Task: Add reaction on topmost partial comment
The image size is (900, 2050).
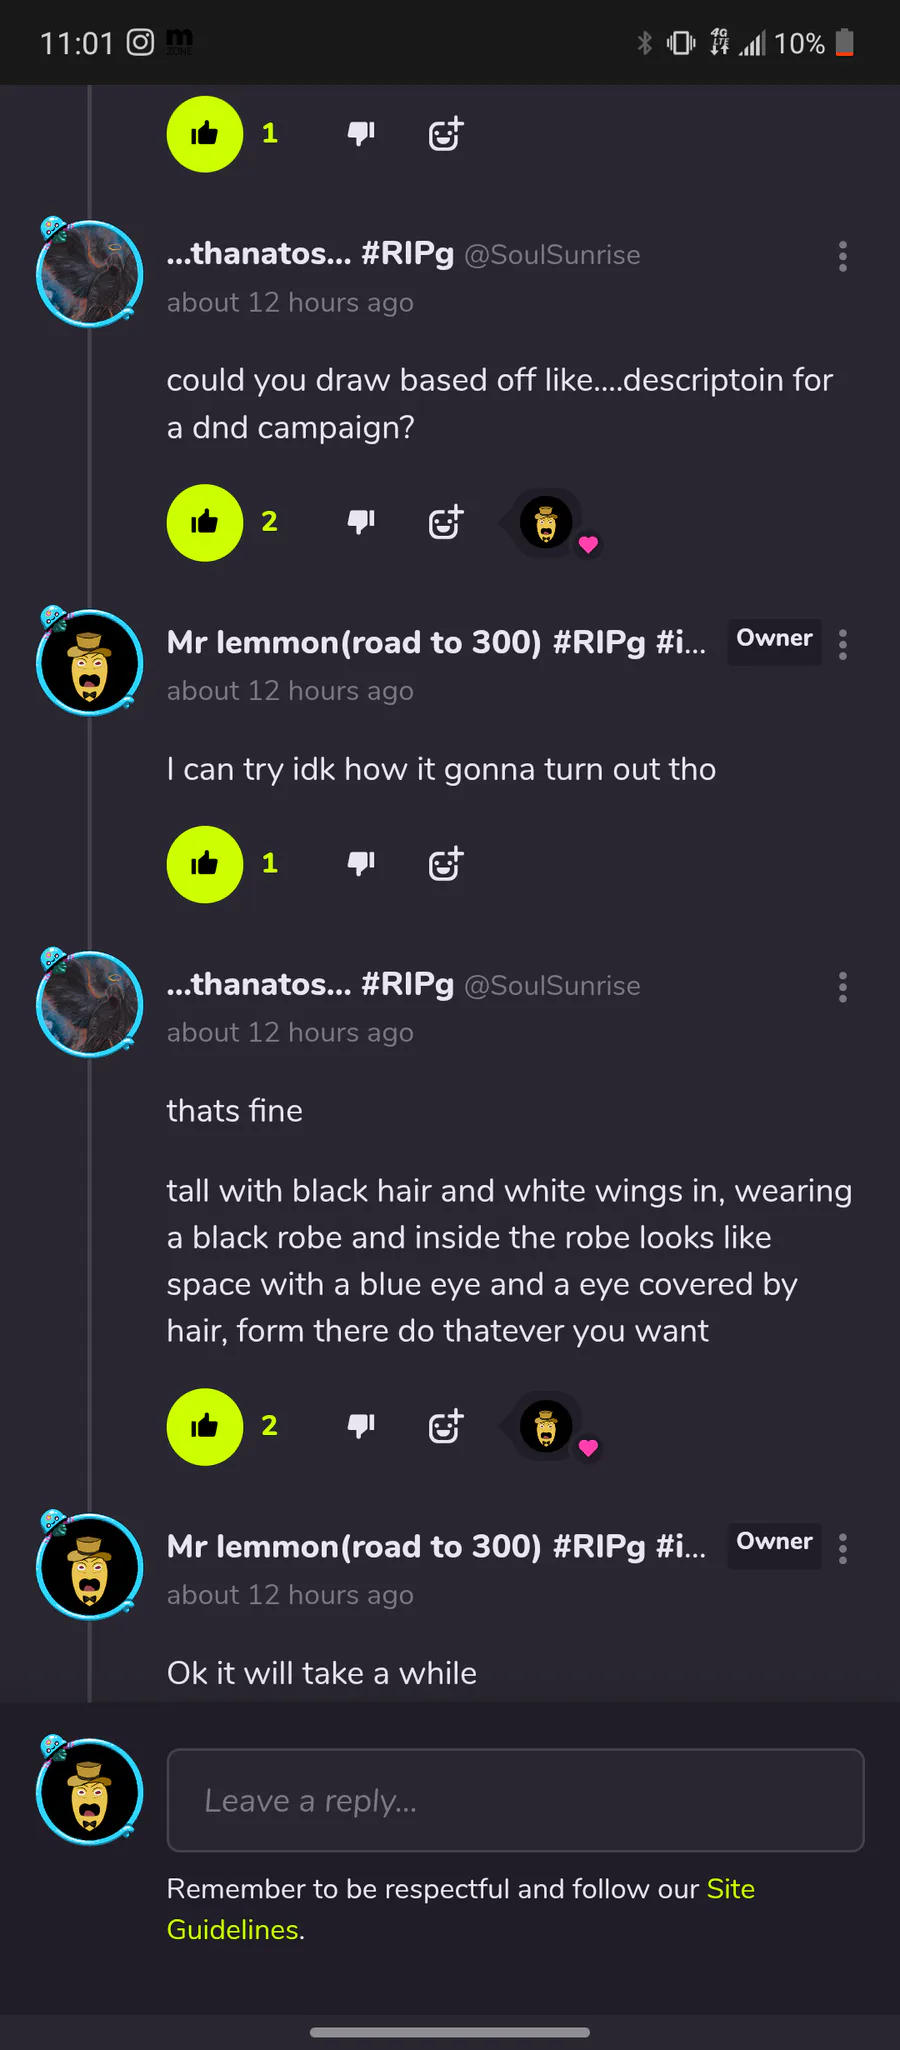Action: [446, 134]
